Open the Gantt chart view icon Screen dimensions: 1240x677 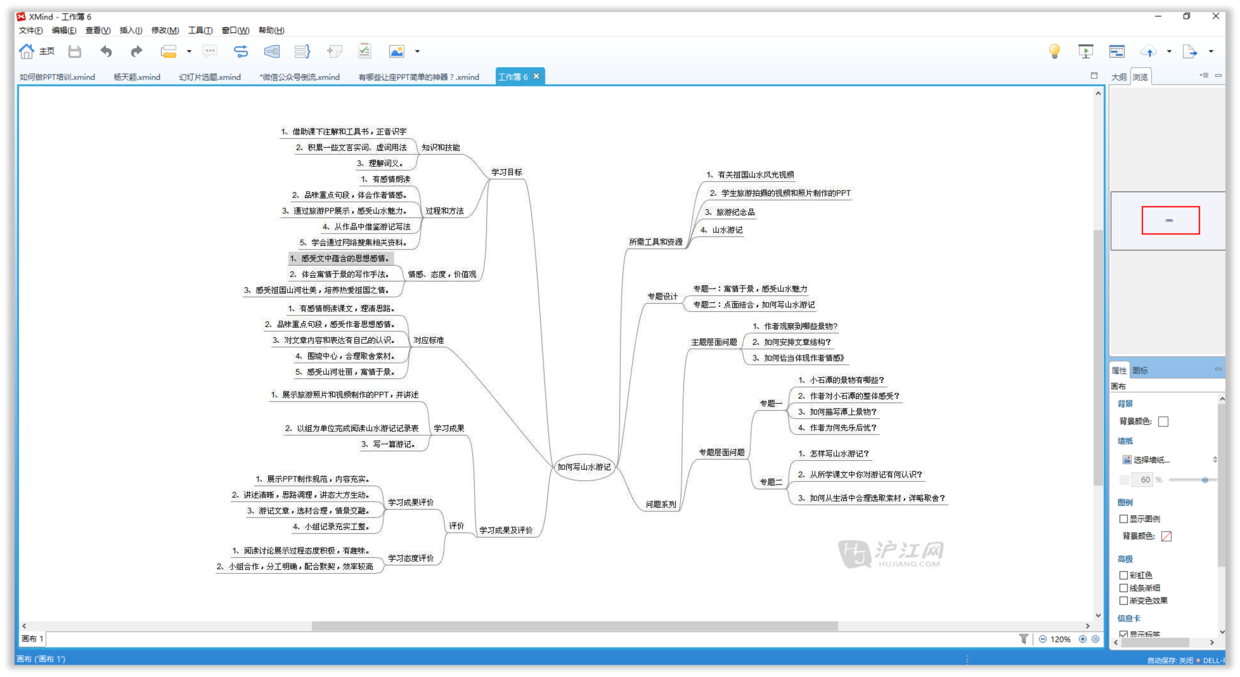[1117, 51]
